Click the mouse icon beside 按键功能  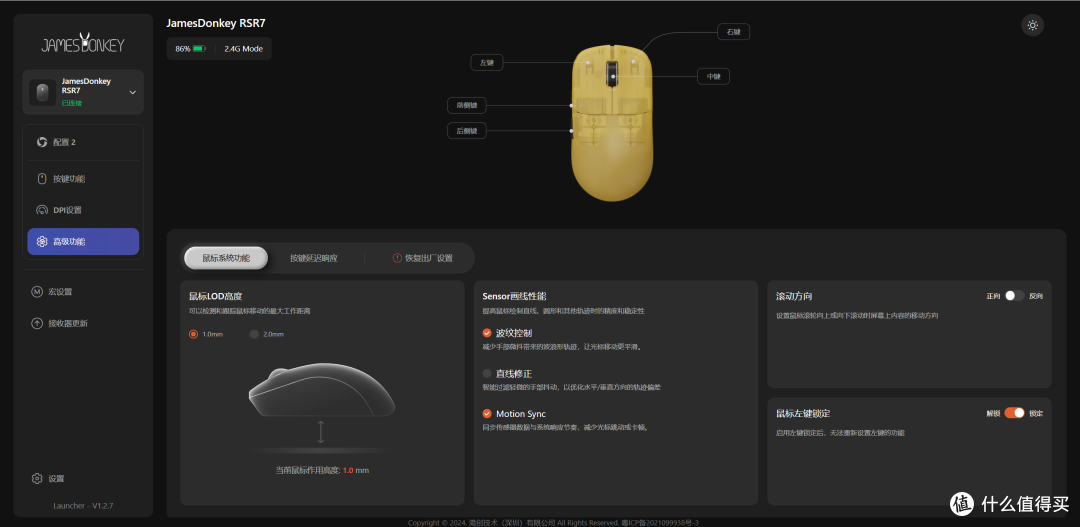click(x=41, y=178)
